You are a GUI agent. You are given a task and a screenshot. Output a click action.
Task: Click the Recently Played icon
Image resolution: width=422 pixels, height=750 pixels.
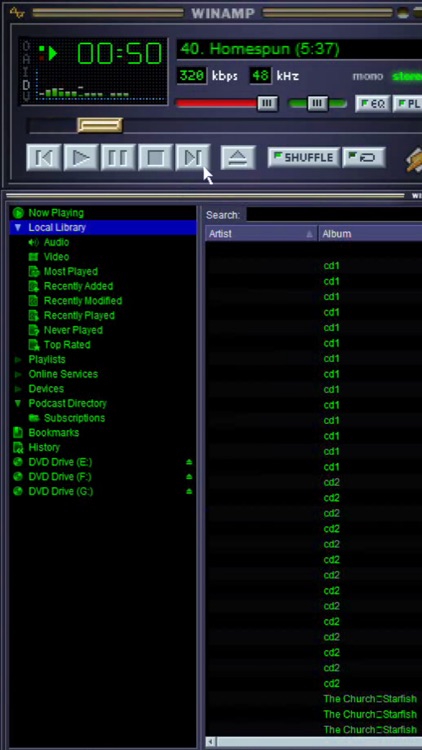click(x=33, y=316)
